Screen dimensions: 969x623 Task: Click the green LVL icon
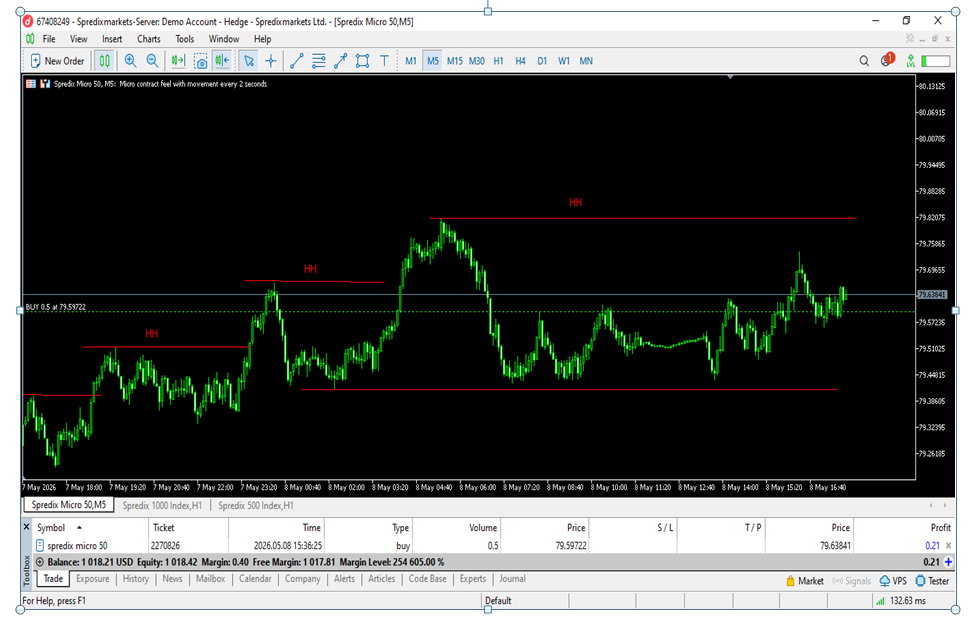910,61
